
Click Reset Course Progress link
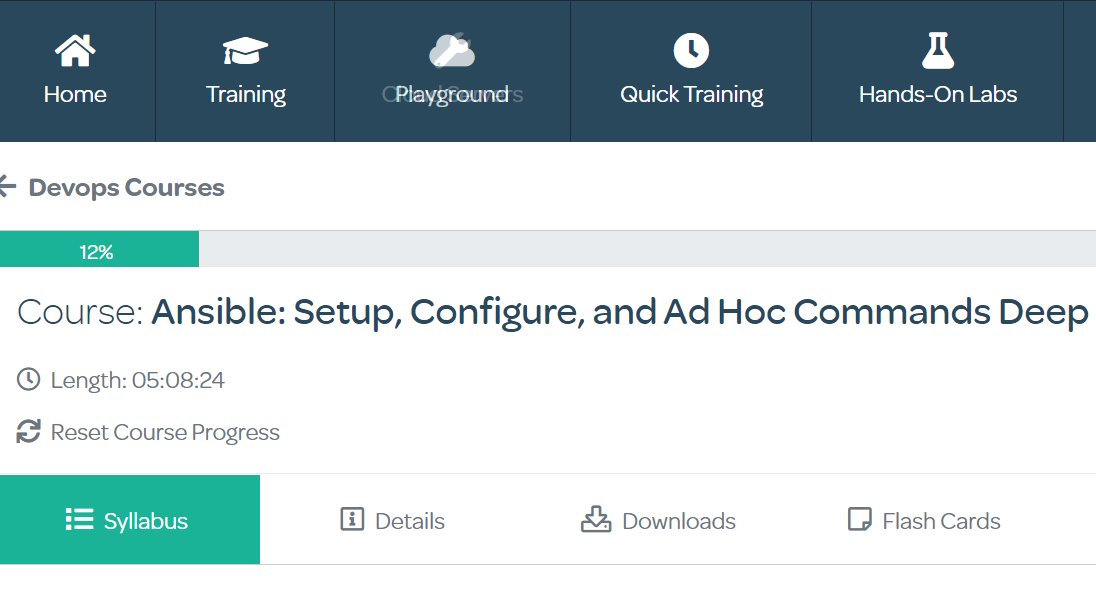[x=165, y=432]
